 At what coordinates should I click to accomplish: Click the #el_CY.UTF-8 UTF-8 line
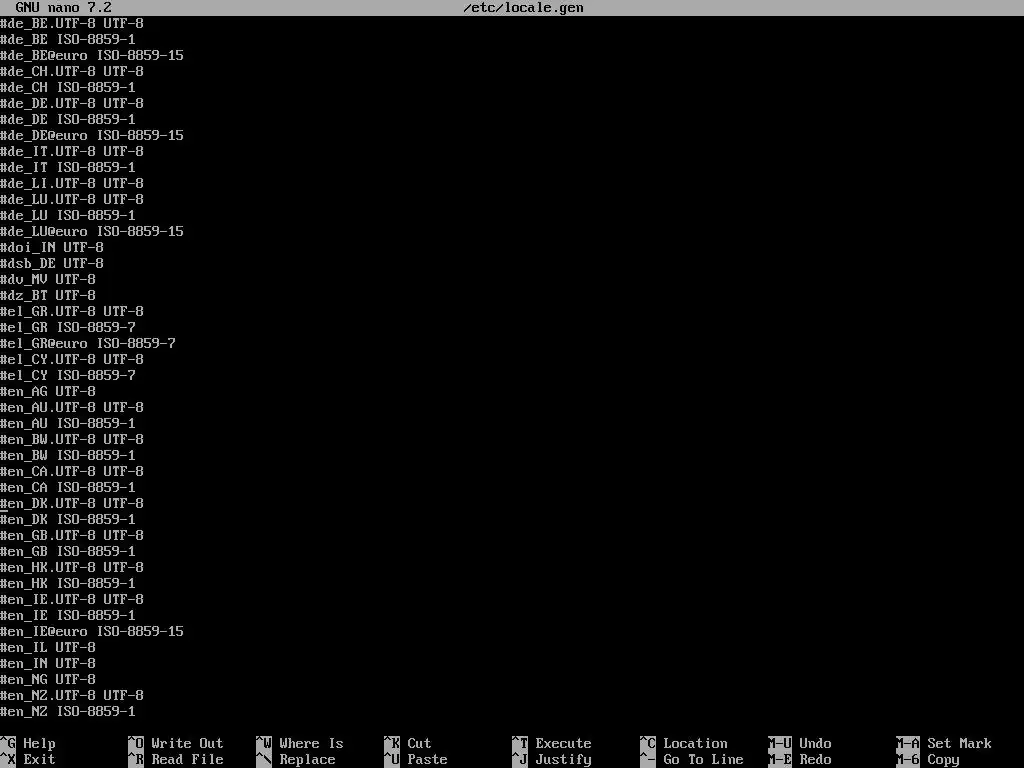pyautogui.click(x=72, y=359)
